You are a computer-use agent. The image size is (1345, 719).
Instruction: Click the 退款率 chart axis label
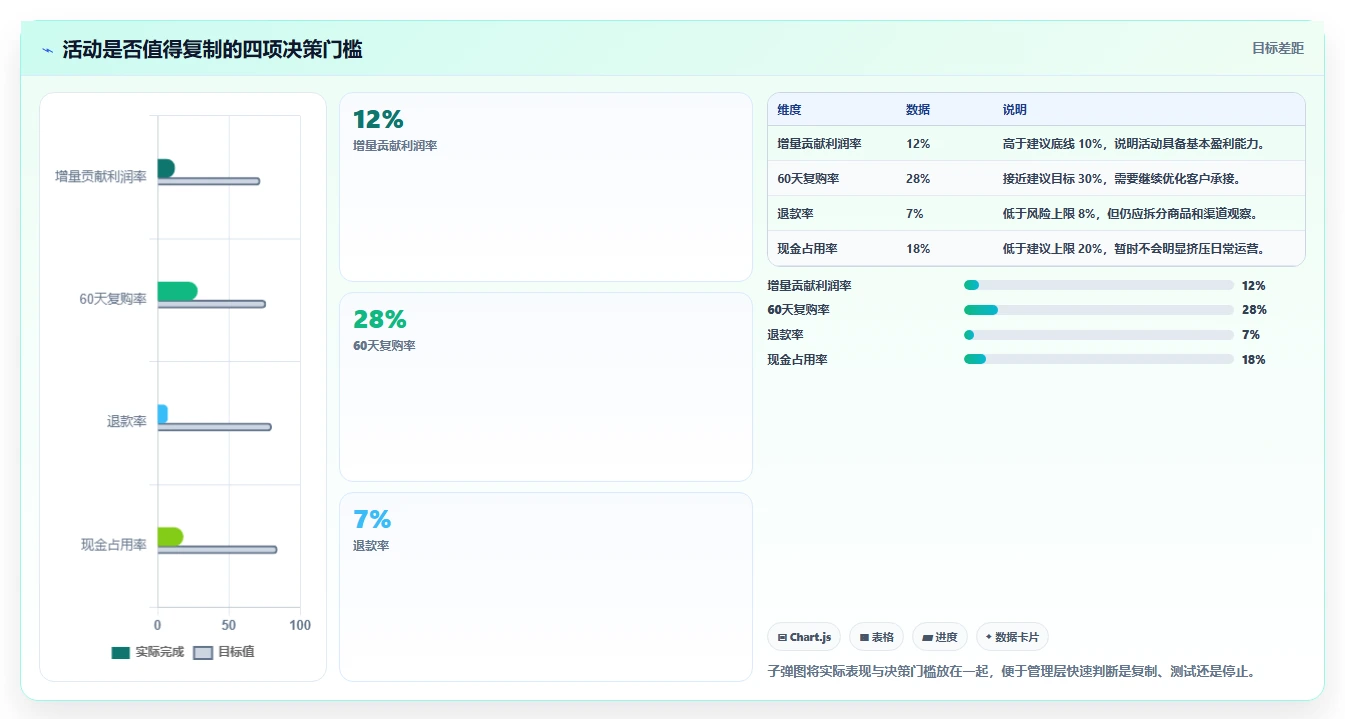click(127, 422)
